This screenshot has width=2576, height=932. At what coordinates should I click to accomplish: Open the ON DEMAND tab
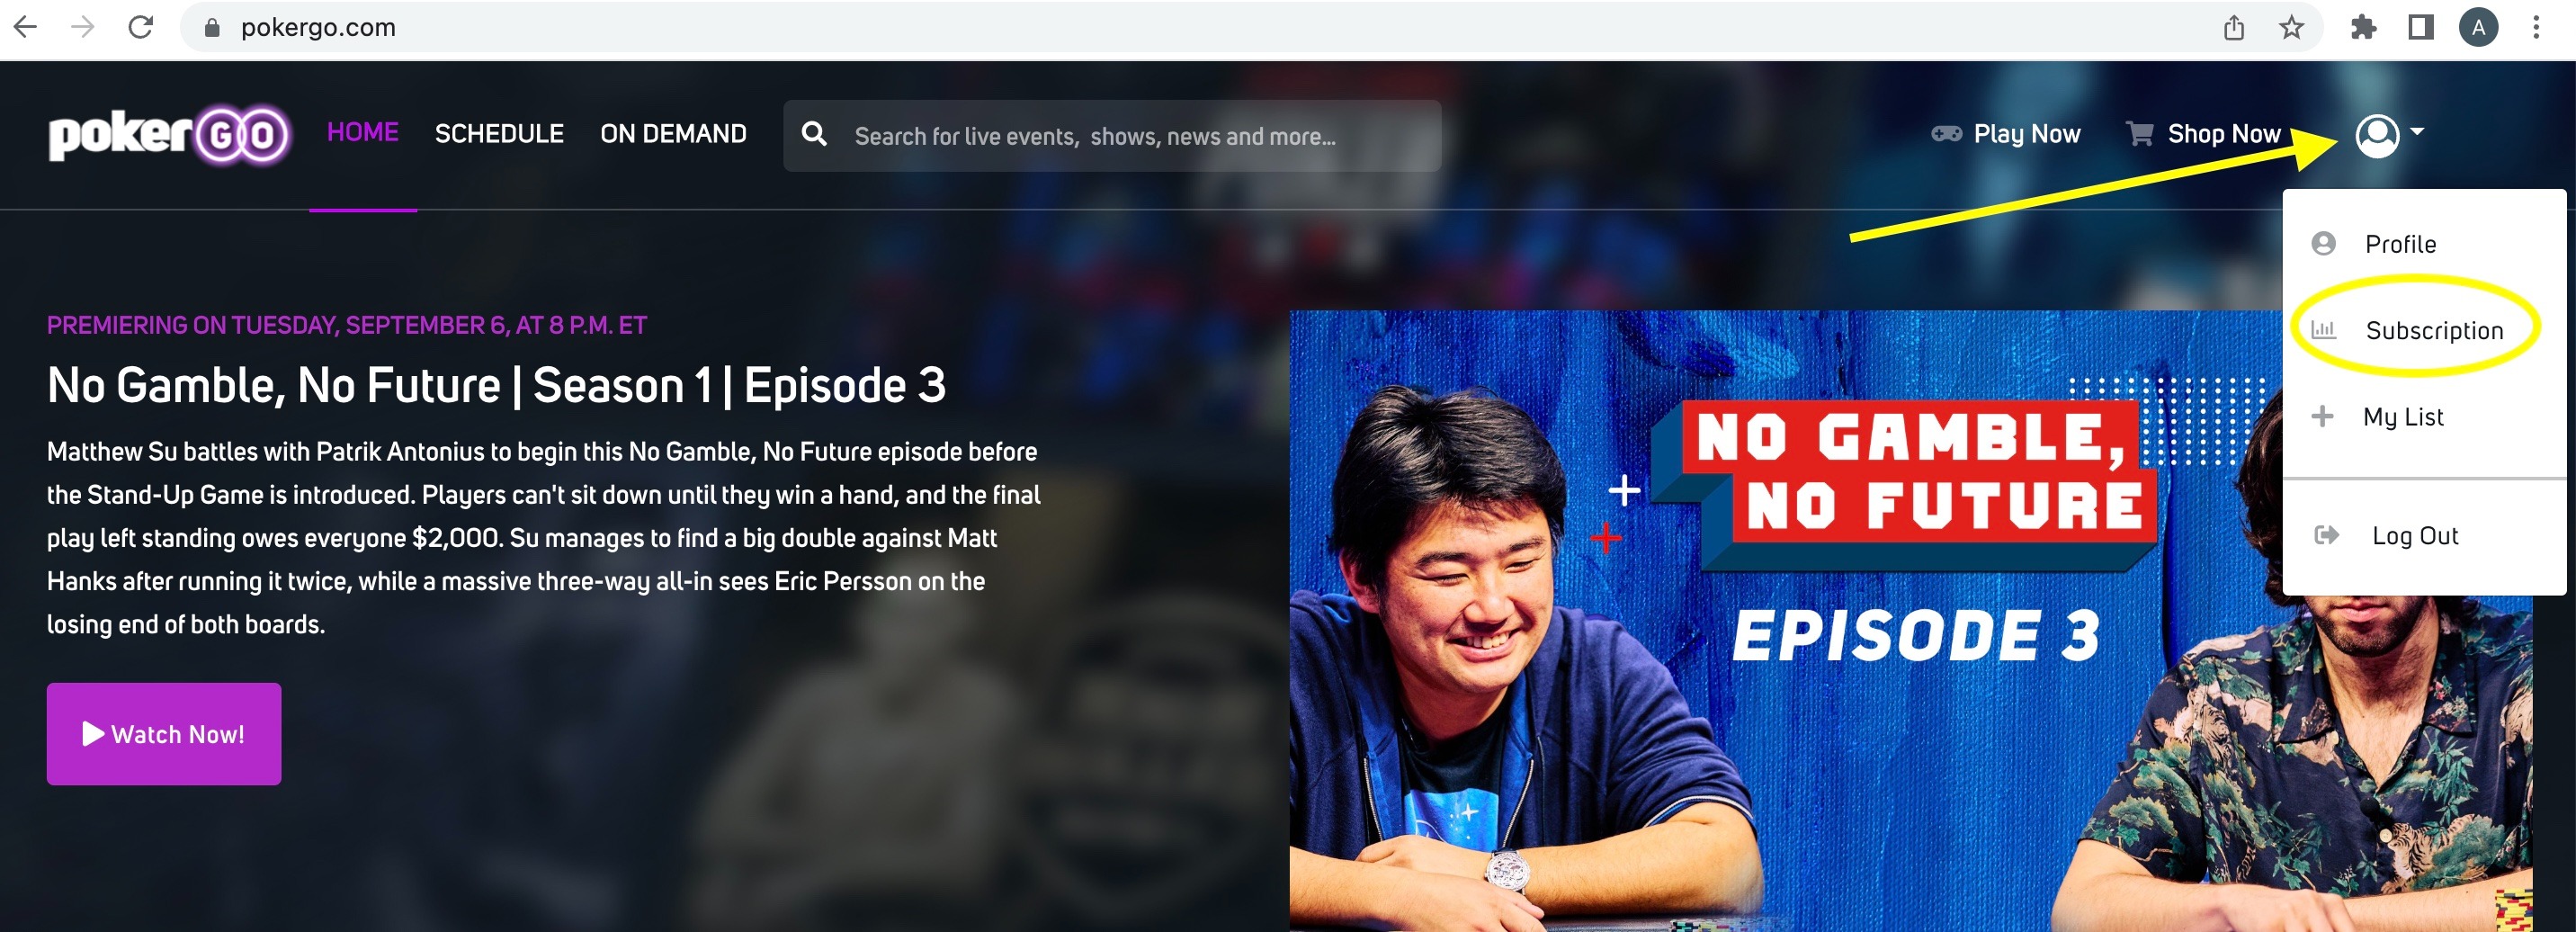[673, 134]
